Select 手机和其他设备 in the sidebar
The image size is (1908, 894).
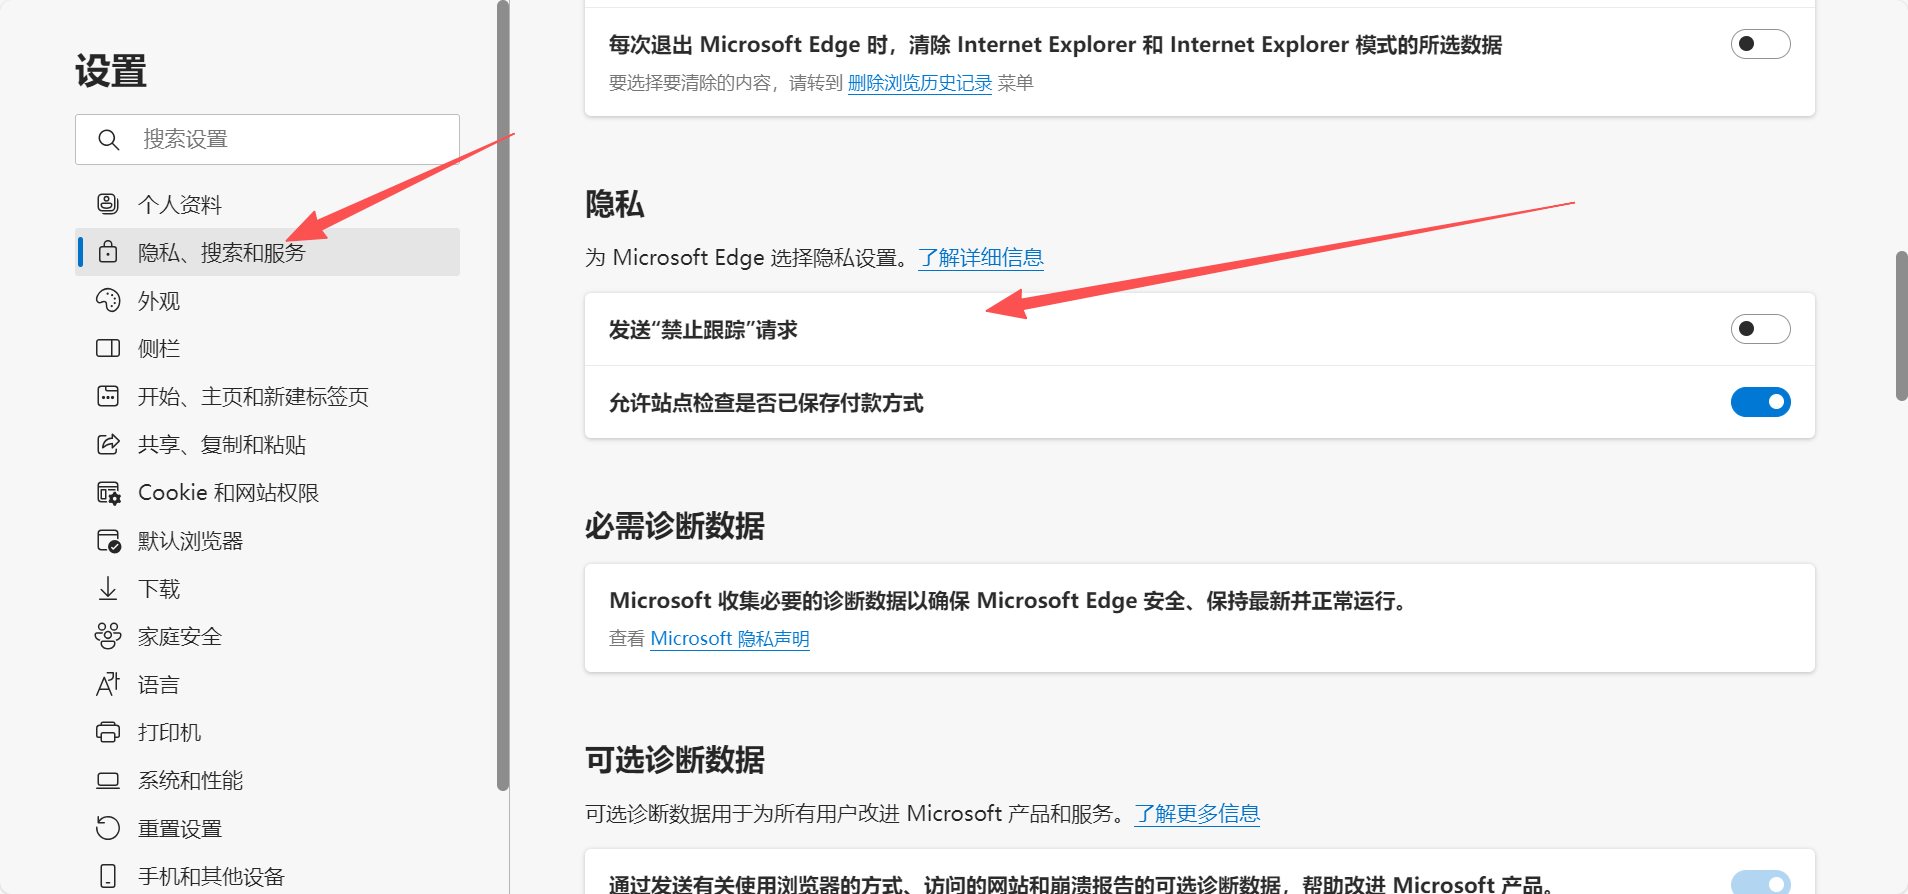[268, 875]
